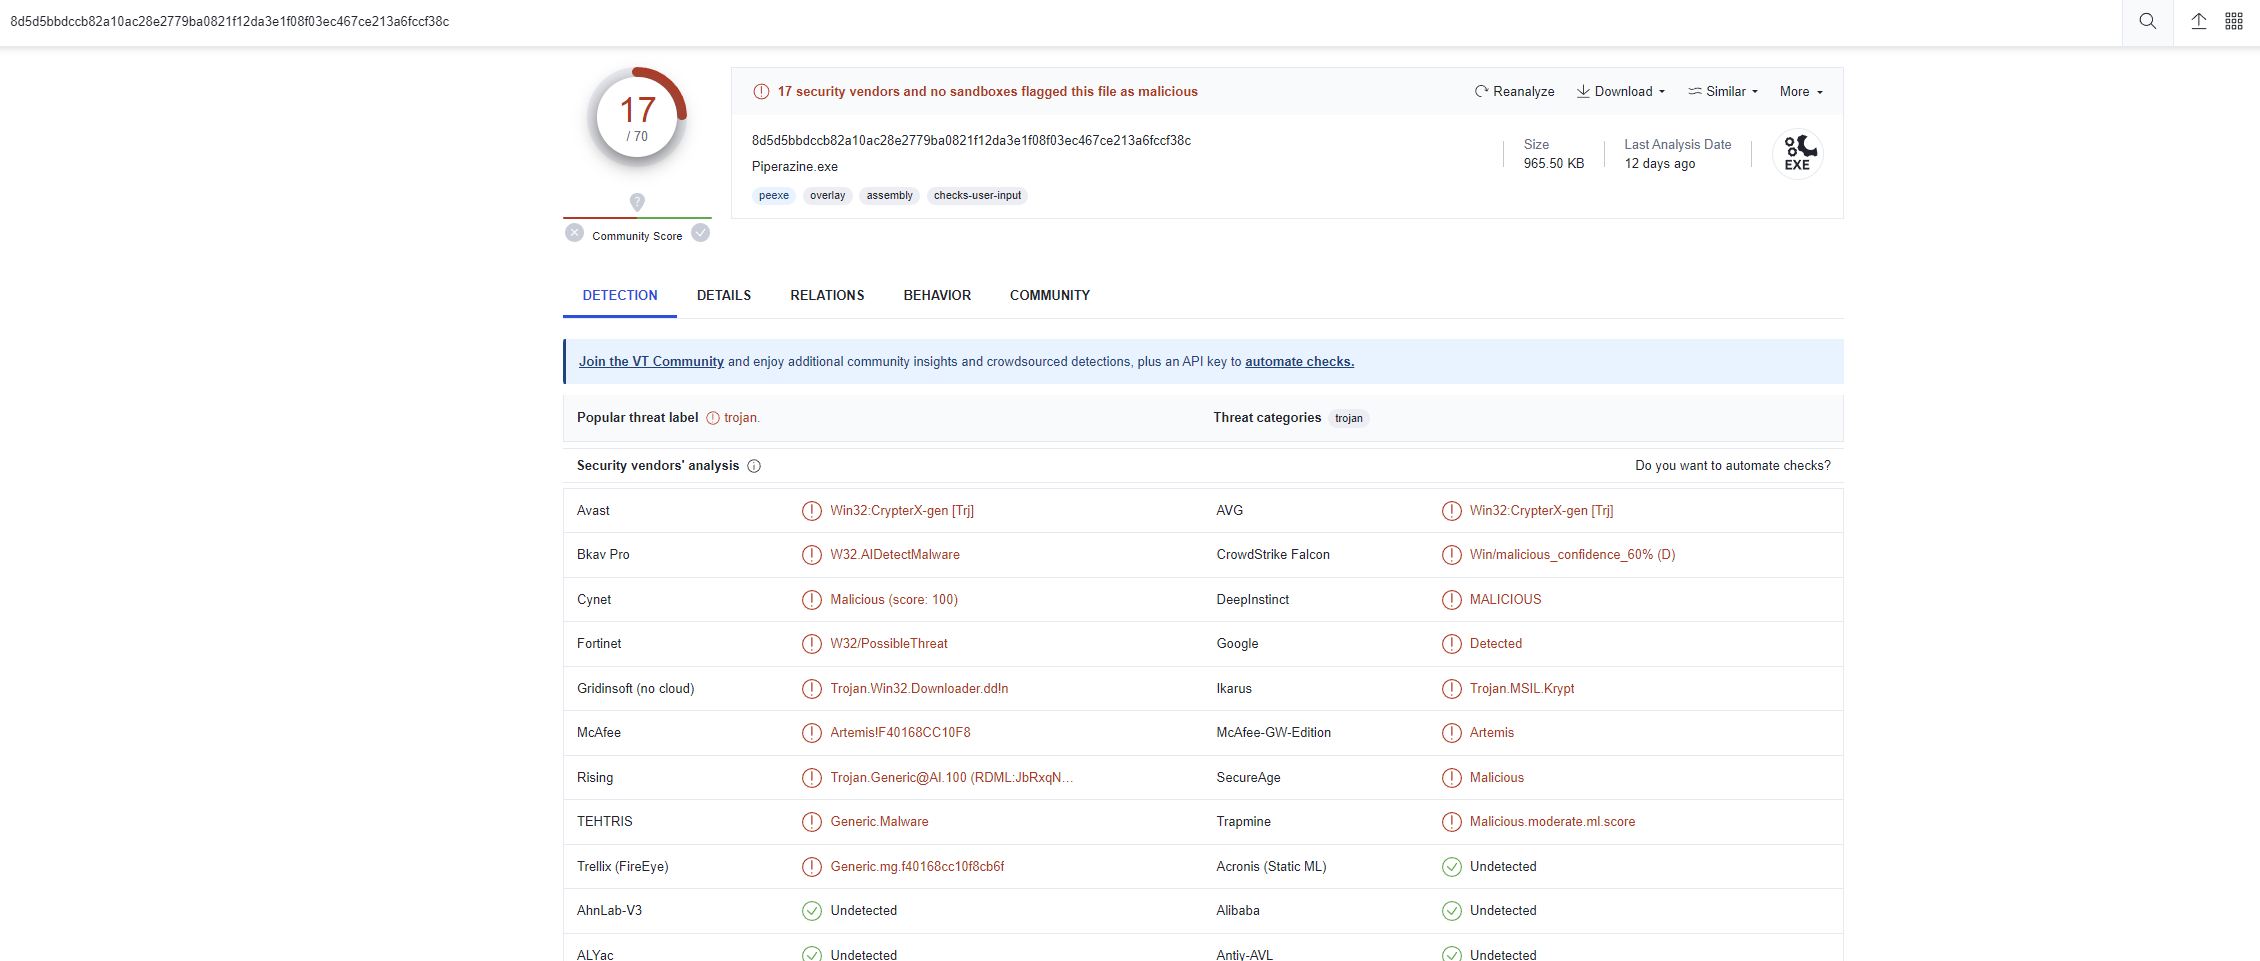Screen dimensions: 2260x961
Task: Click the Security vendors' analysis info icon
Action: point(754,466)
